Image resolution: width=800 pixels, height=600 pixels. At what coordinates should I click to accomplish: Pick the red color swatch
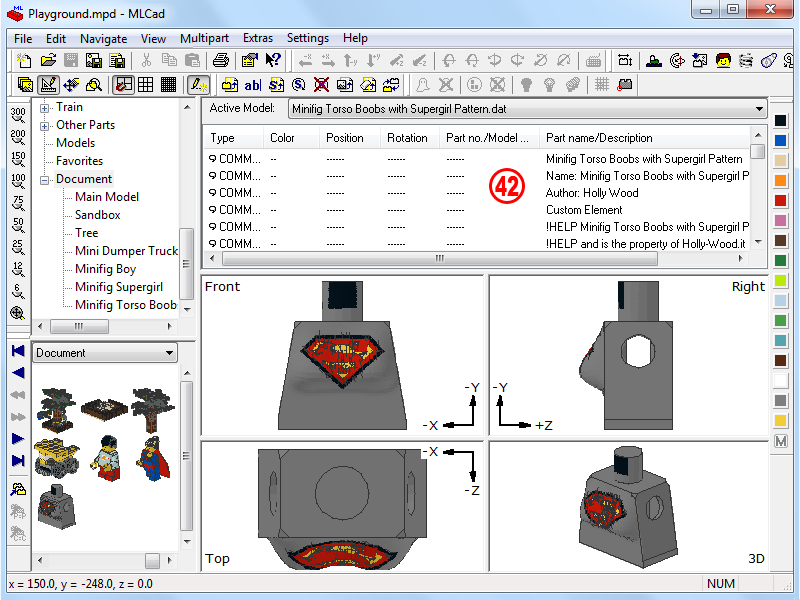tap(781, 201)
